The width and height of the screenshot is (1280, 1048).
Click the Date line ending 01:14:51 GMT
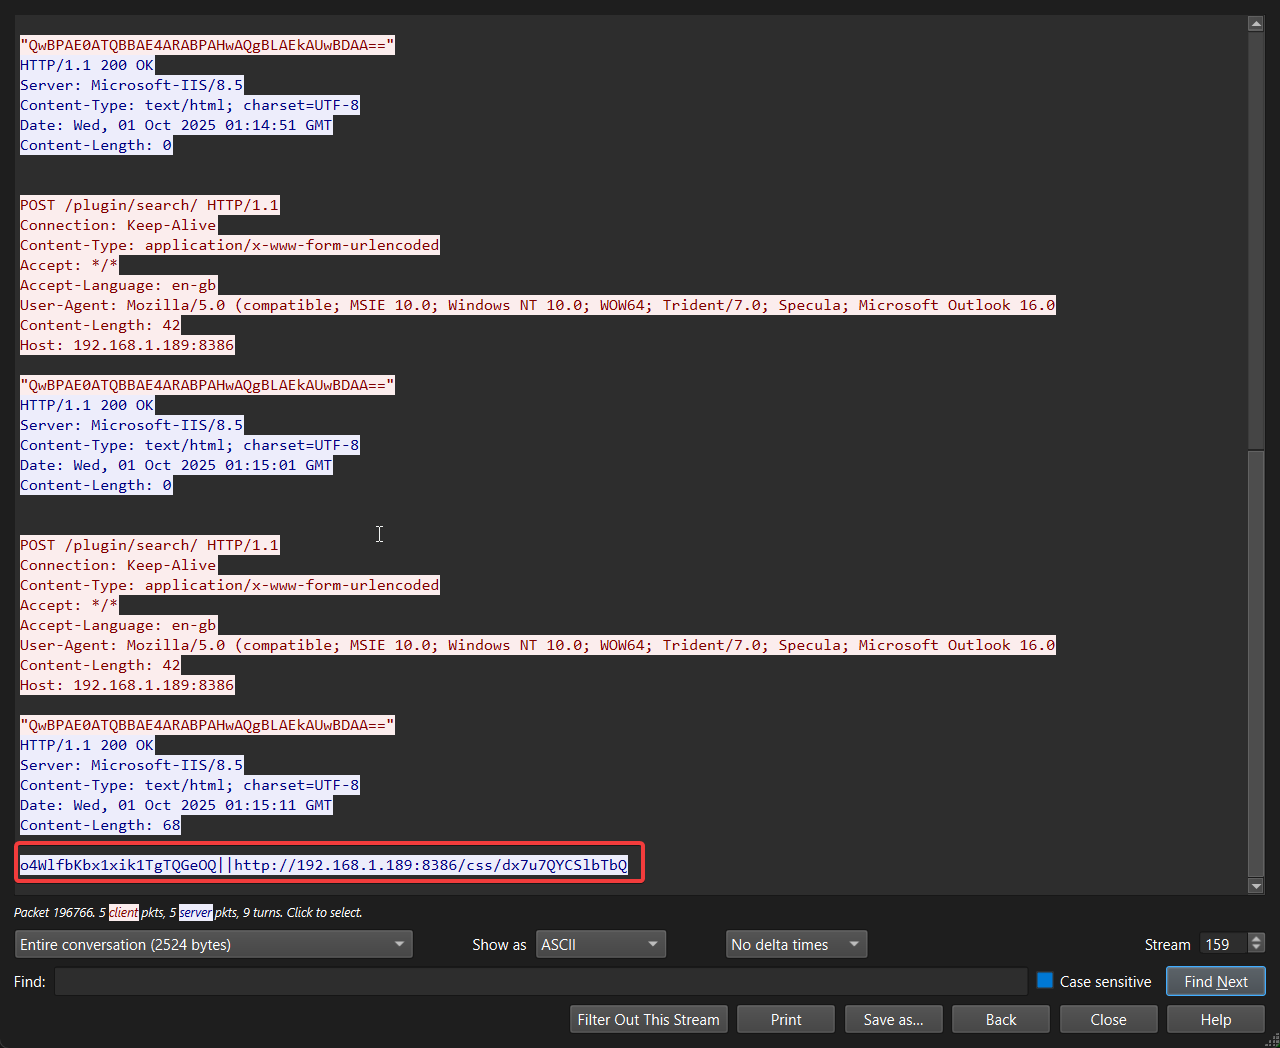176,125
